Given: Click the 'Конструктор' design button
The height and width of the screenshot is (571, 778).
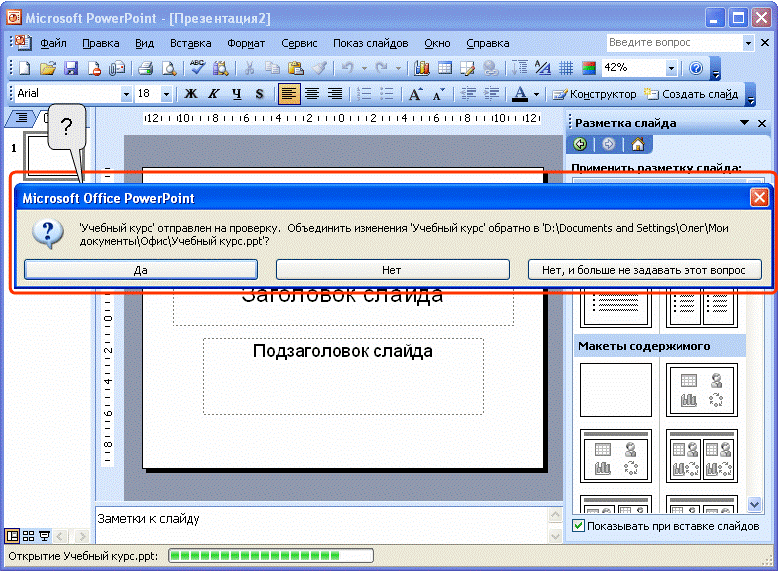Looking at the screenshot, I should [594, 94].
